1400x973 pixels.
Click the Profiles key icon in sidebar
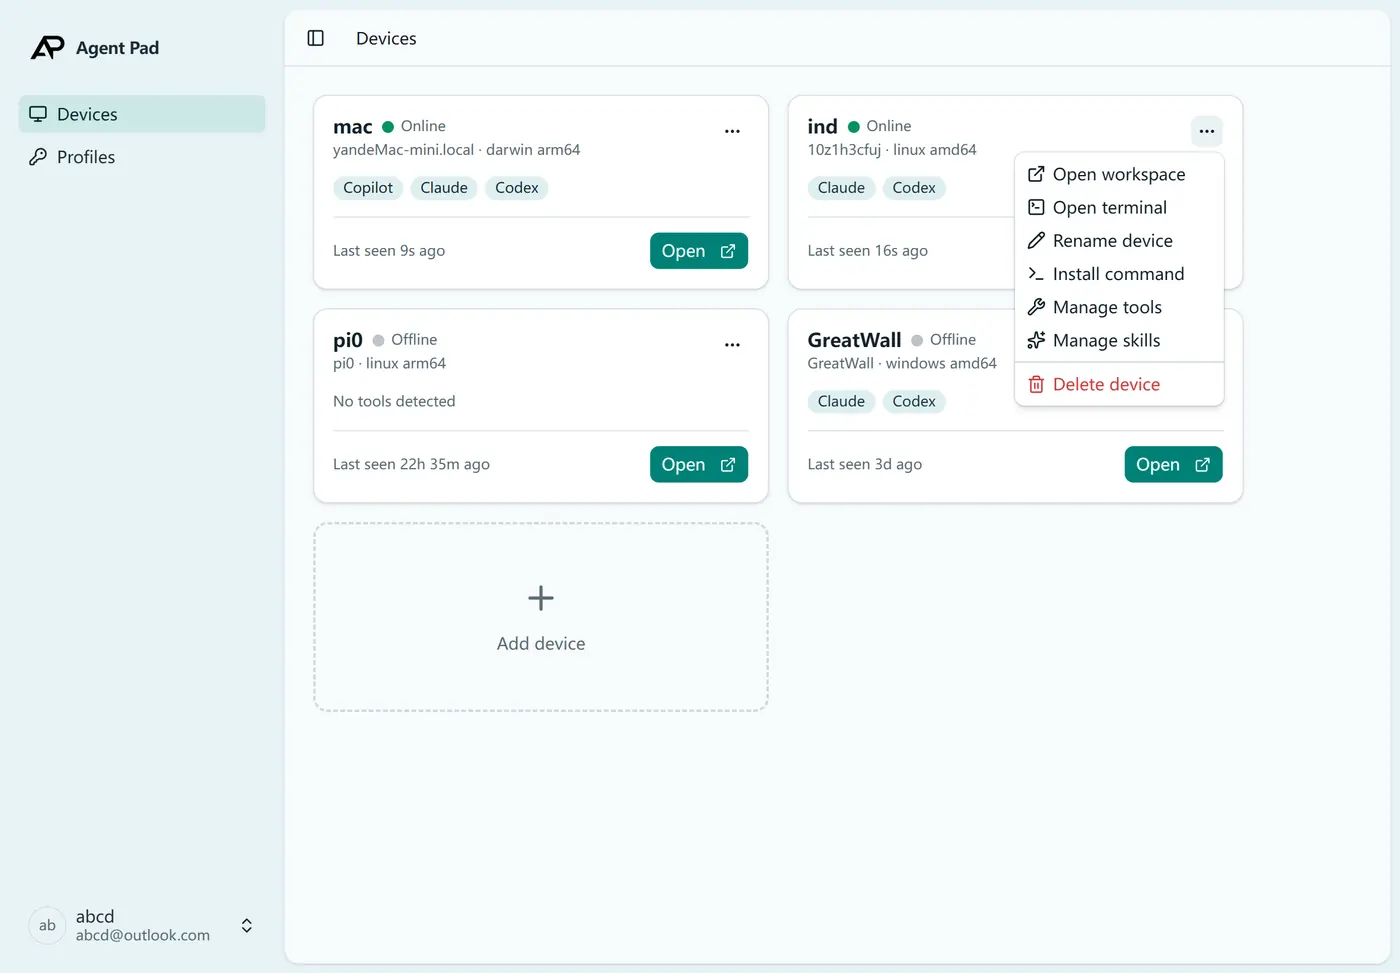[x=38, y=157]
